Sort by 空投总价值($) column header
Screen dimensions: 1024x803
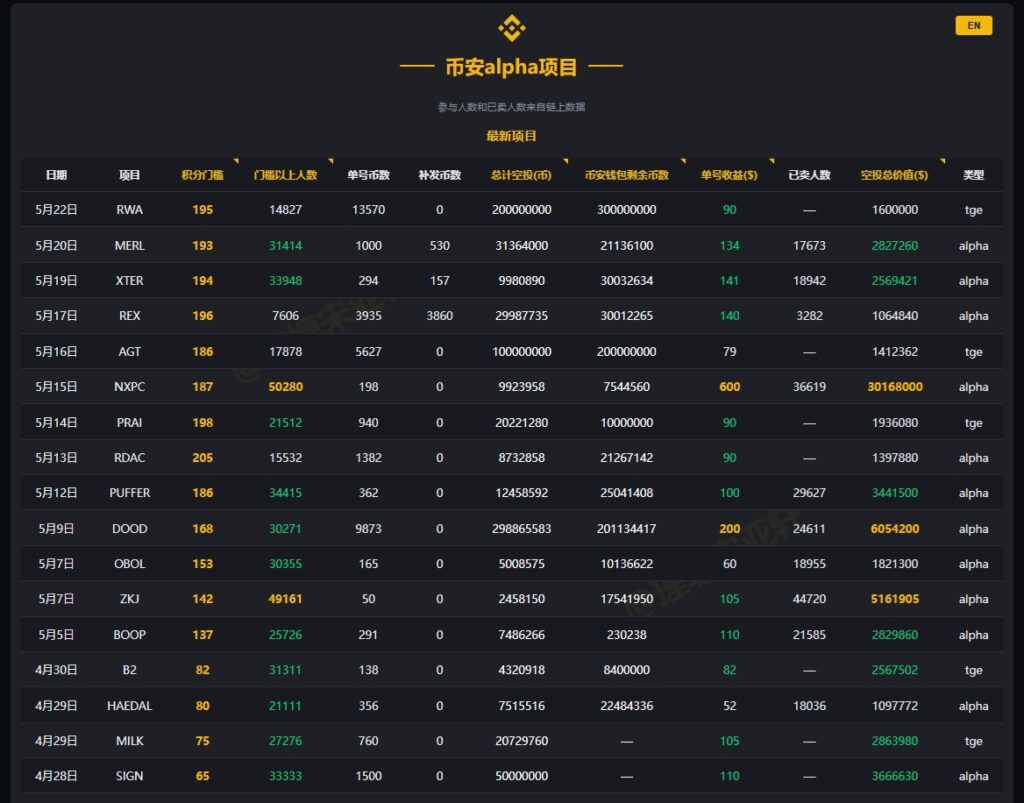894,175
